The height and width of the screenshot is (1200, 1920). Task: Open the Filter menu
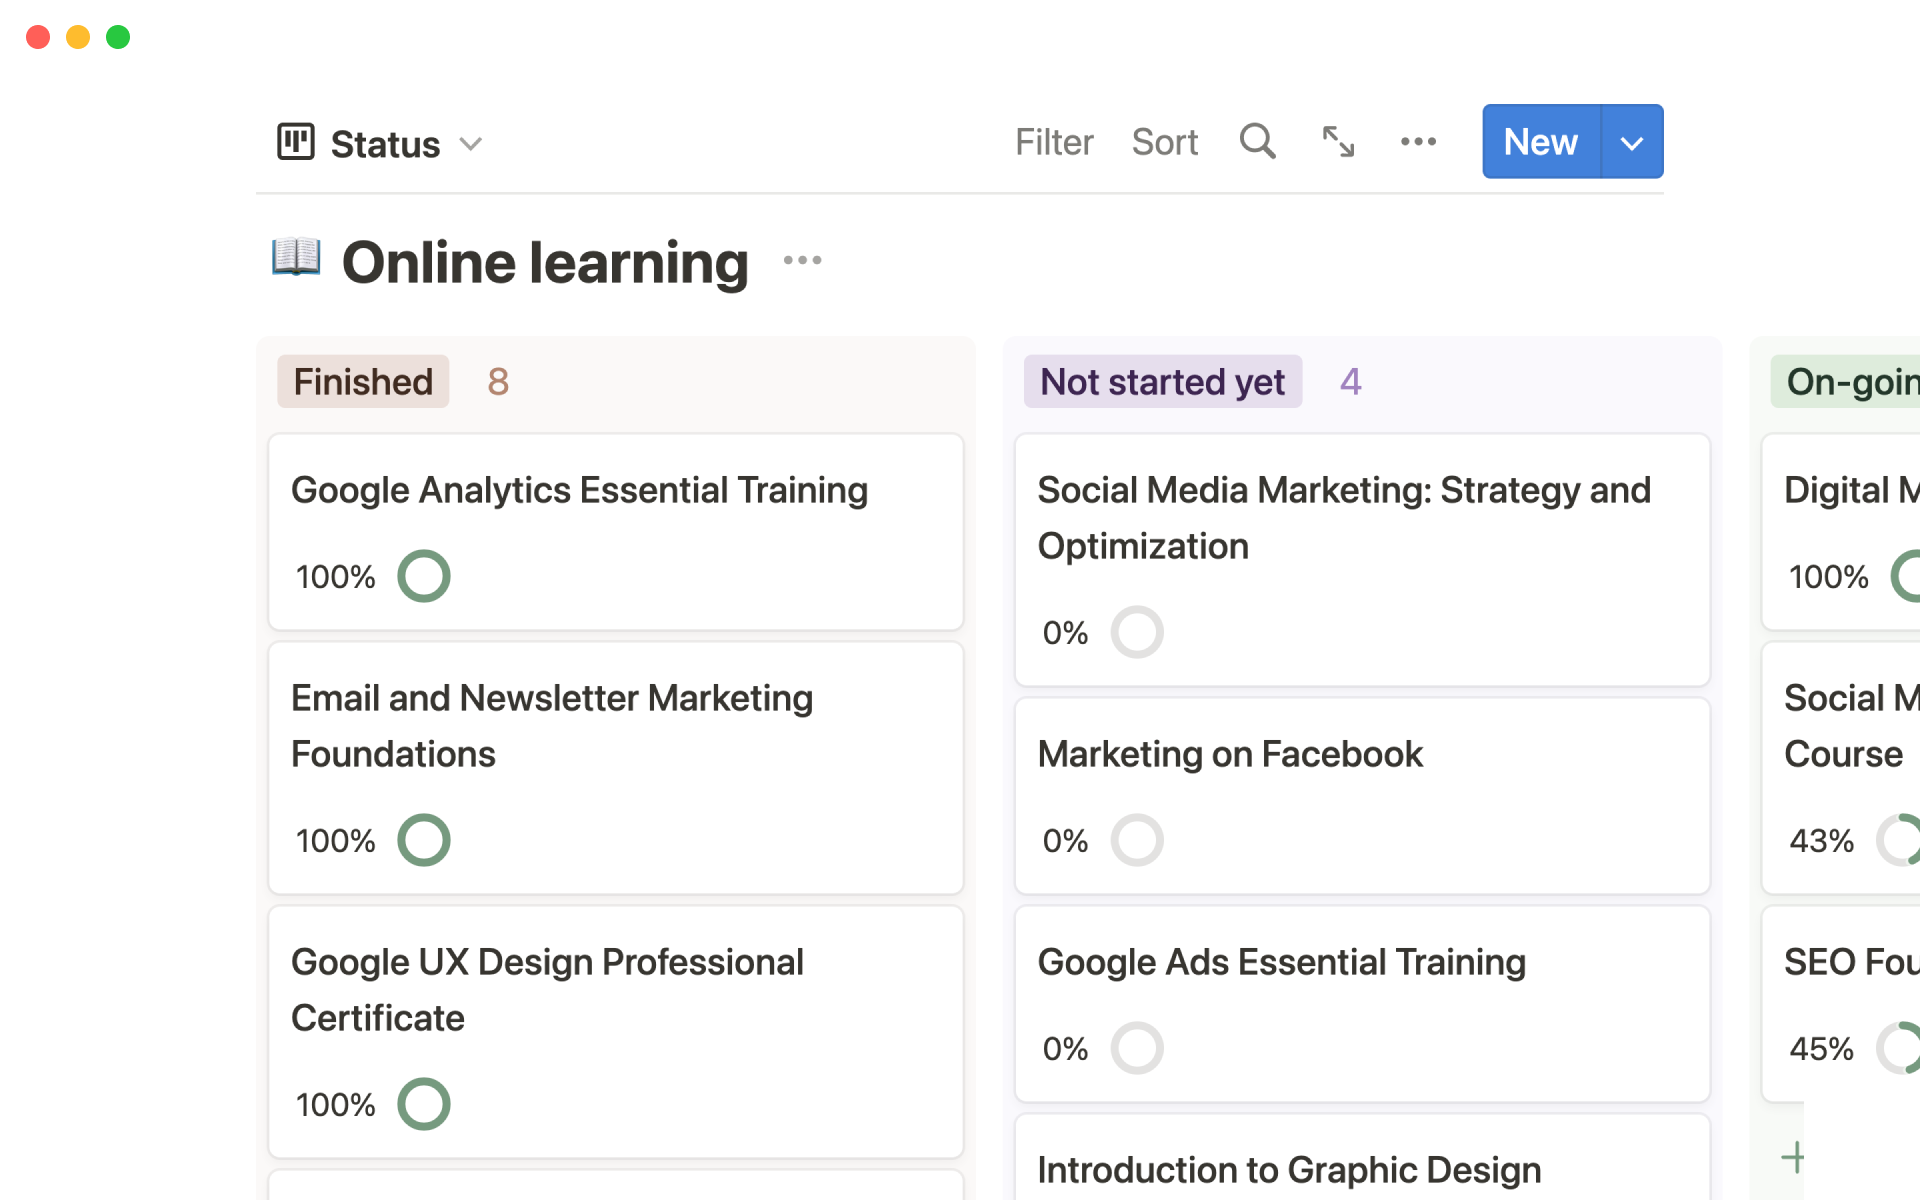click(x=1054, y=142)
